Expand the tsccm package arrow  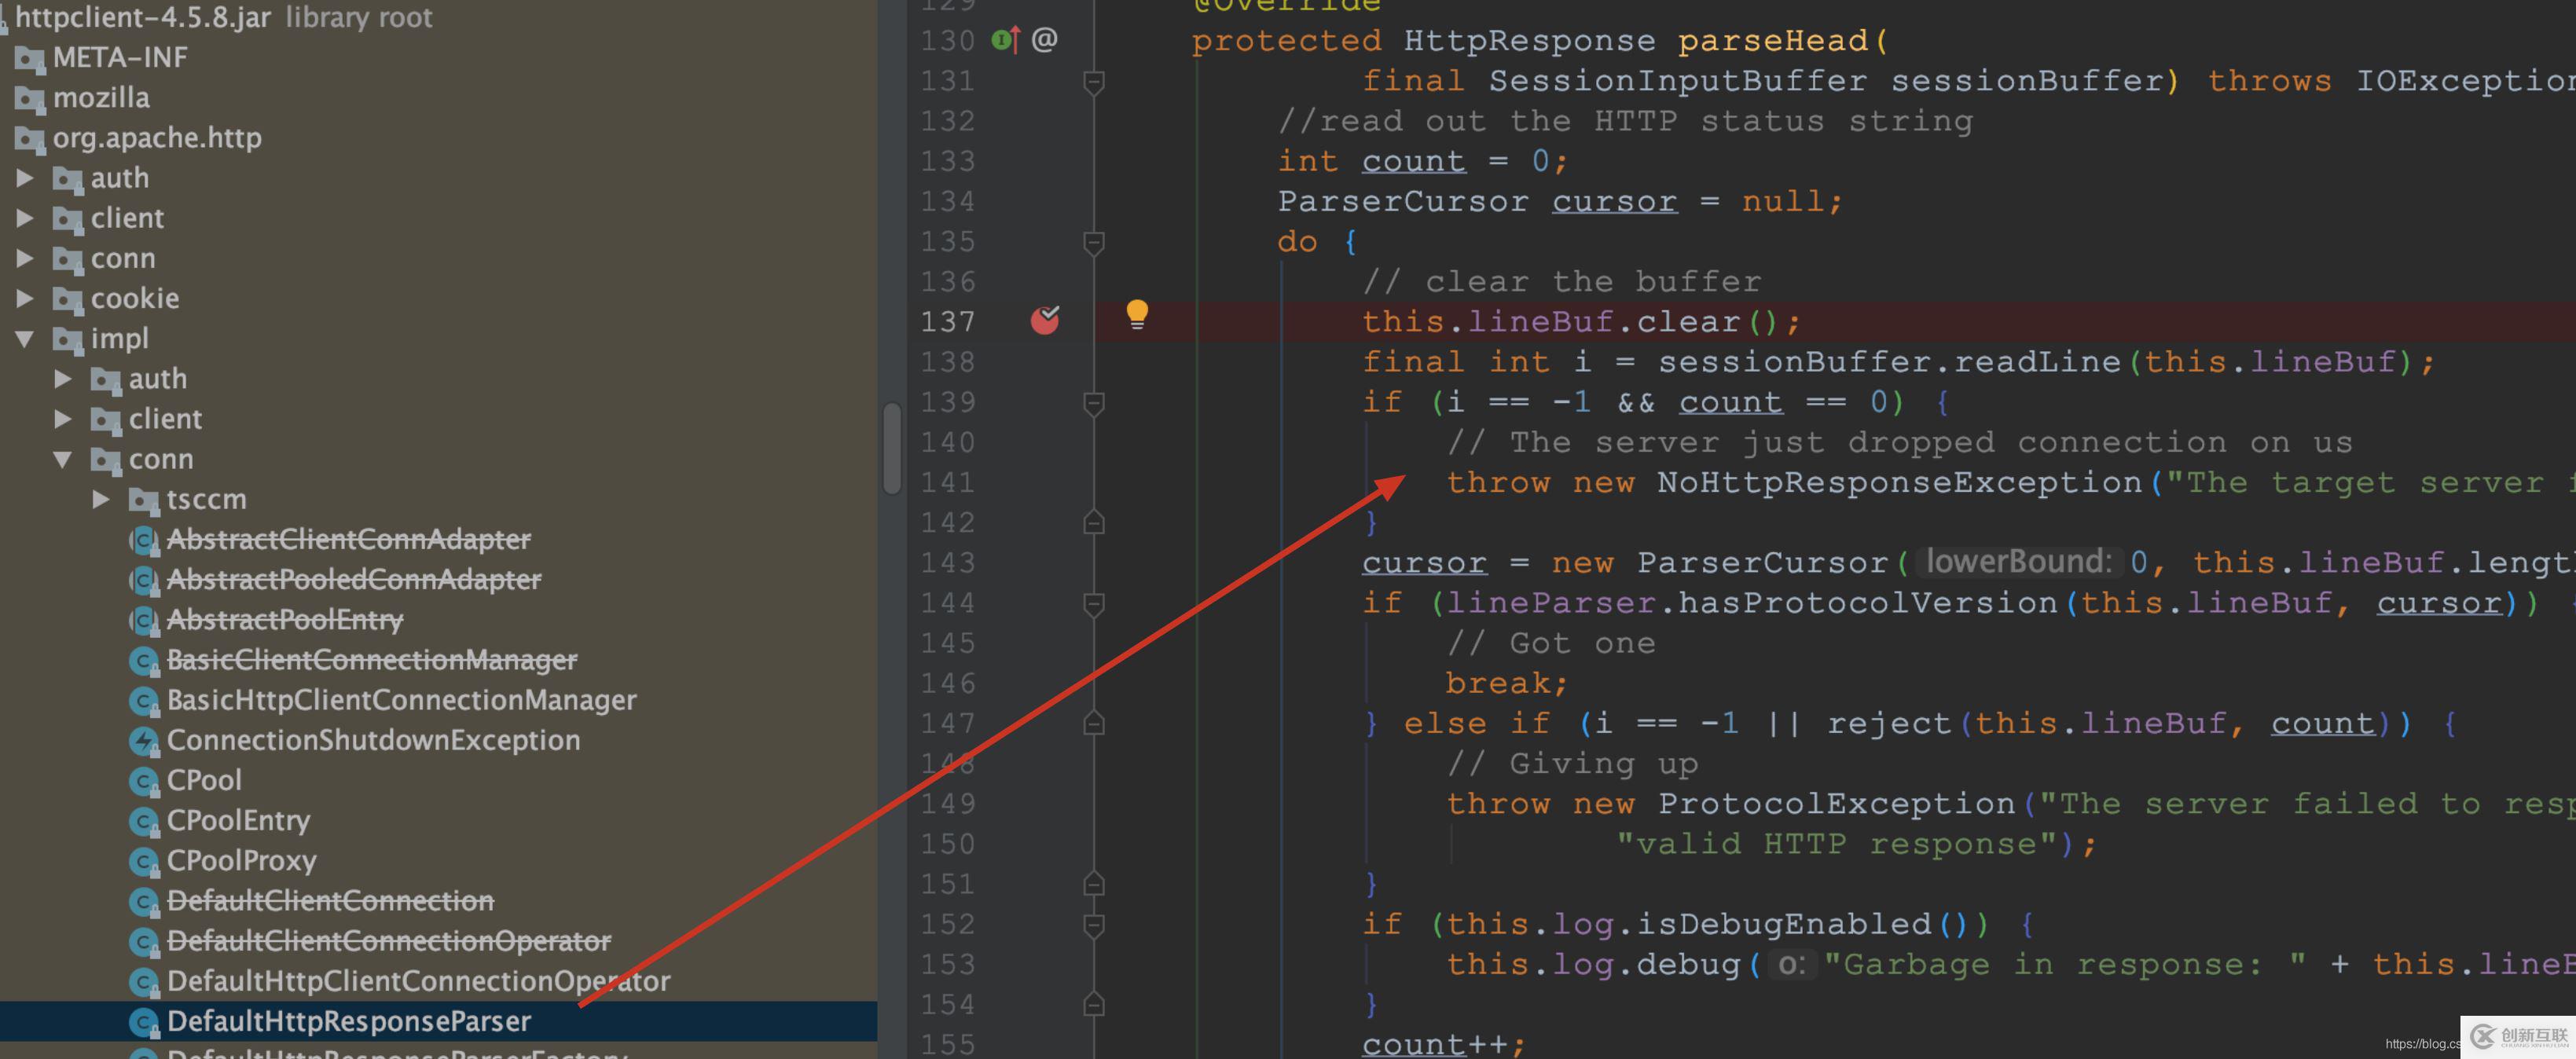point(101,499)
